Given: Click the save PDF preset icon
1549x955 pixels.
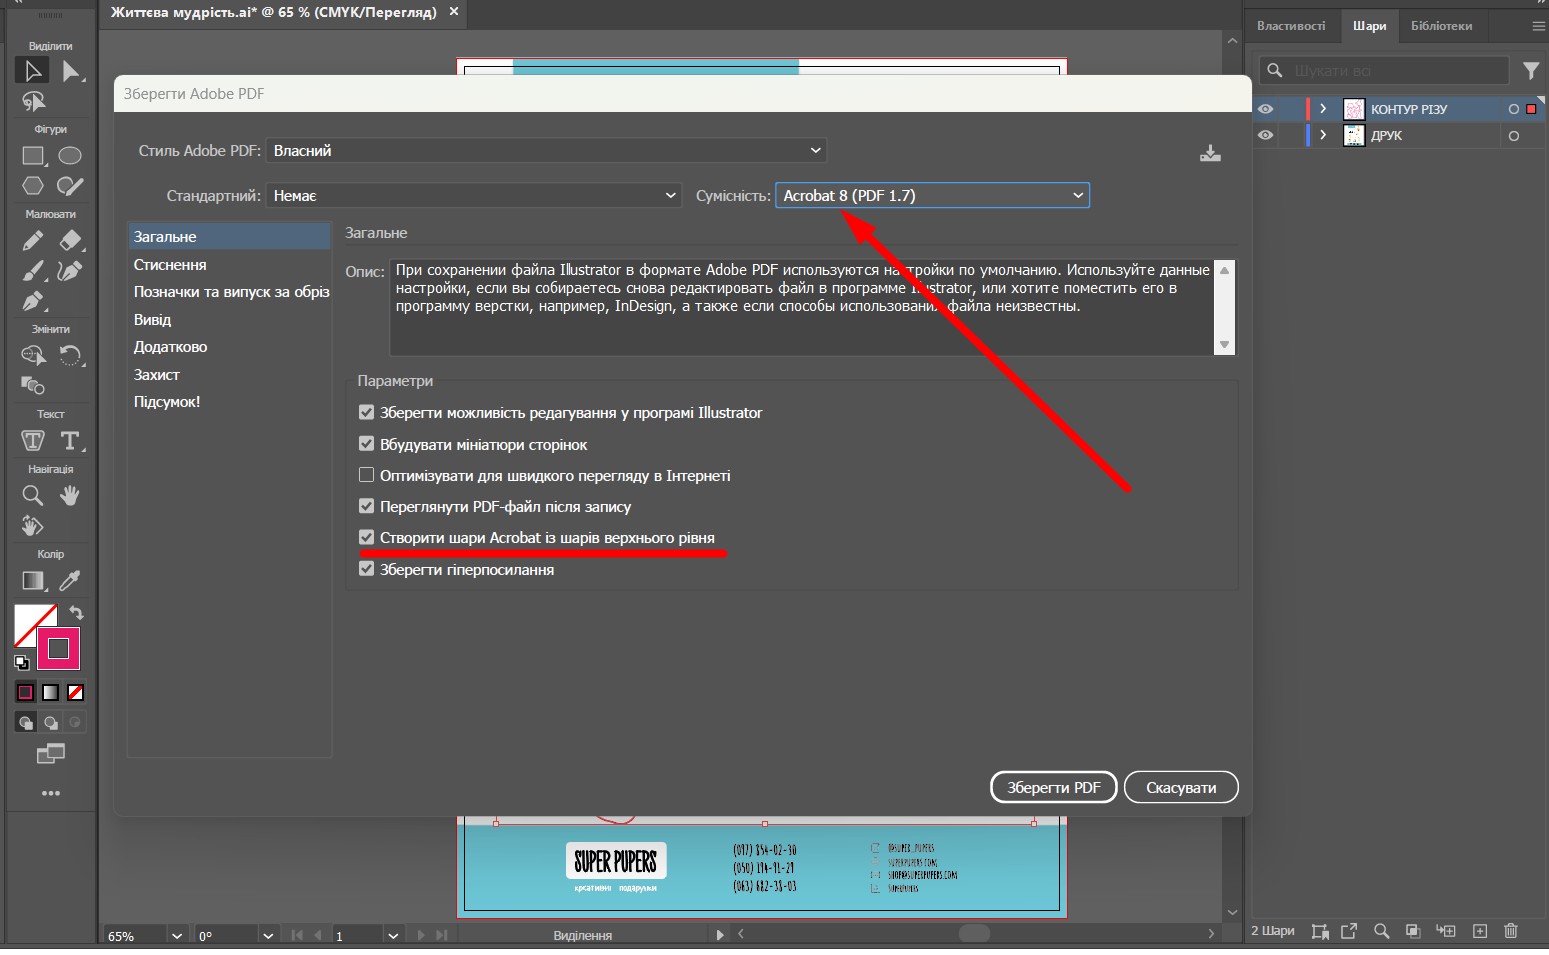Looking at the screenshot, I should [1210, 153].
